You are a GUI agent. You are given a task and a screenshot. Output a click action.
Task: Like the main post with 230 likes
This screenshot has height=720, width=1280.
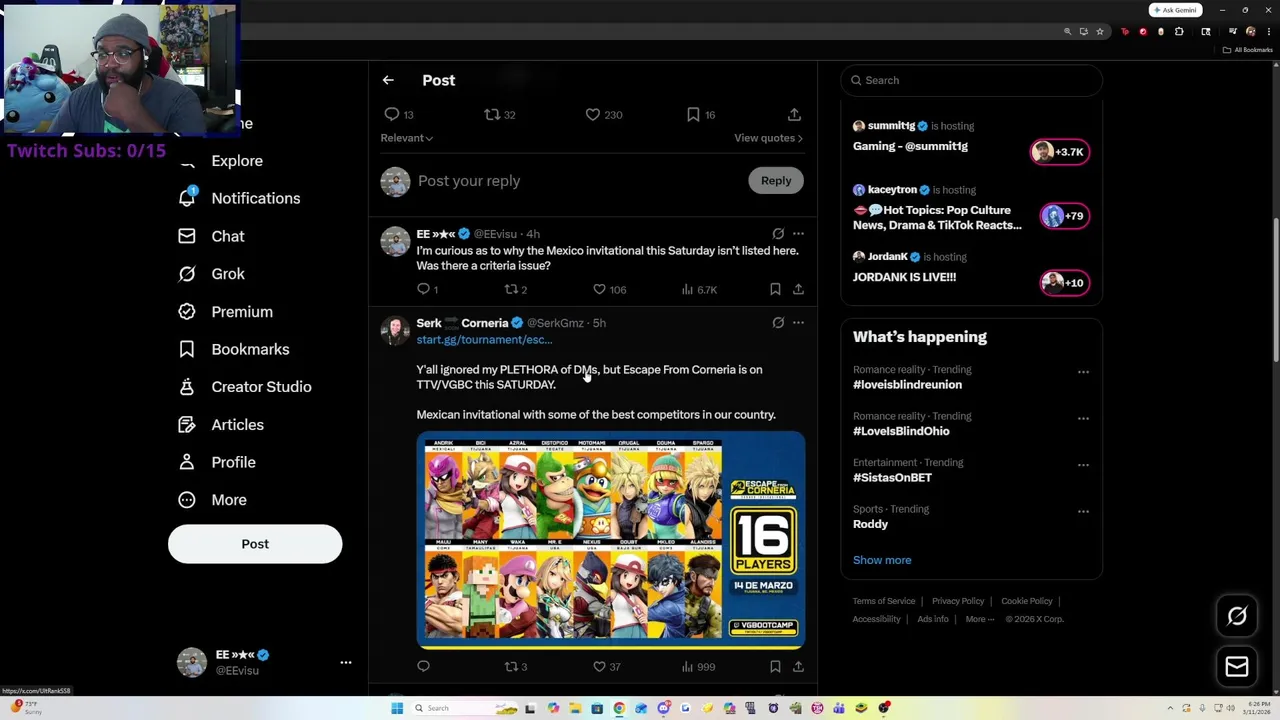[x=593, y=115]
